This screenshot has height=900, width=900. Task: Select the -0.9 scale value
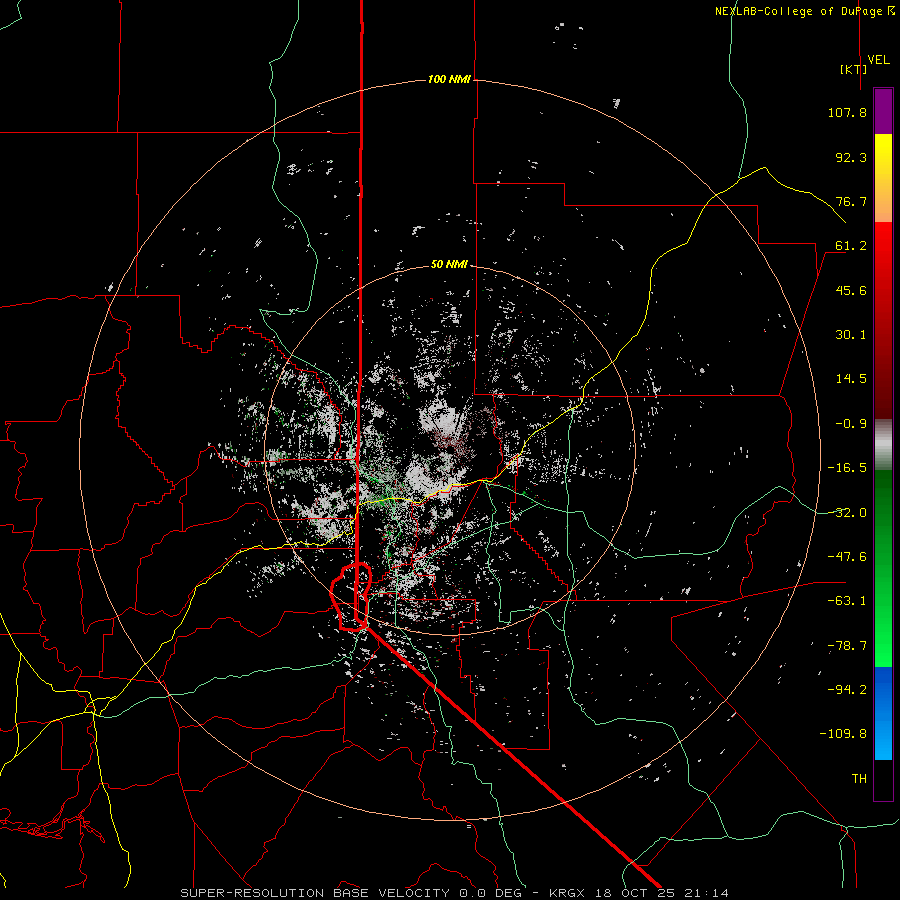coord(851,424)
